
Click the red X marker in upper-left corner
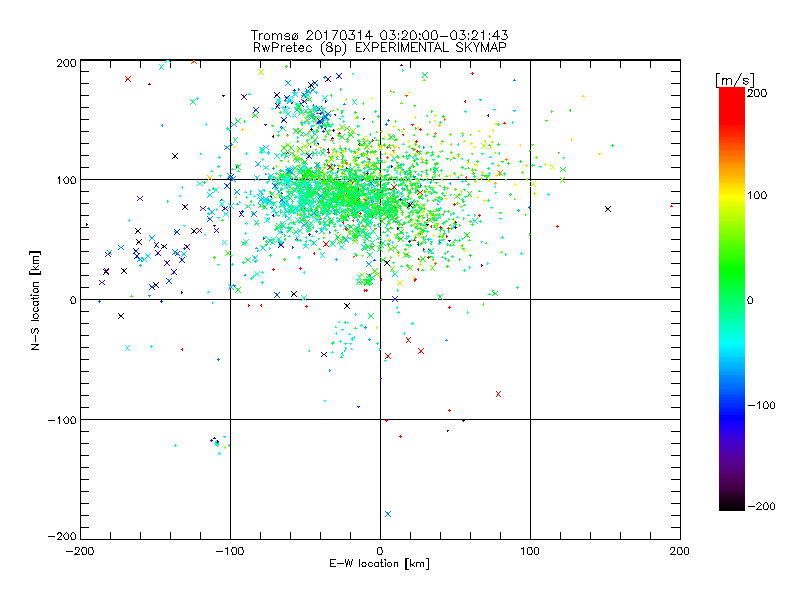pos(128,79)
